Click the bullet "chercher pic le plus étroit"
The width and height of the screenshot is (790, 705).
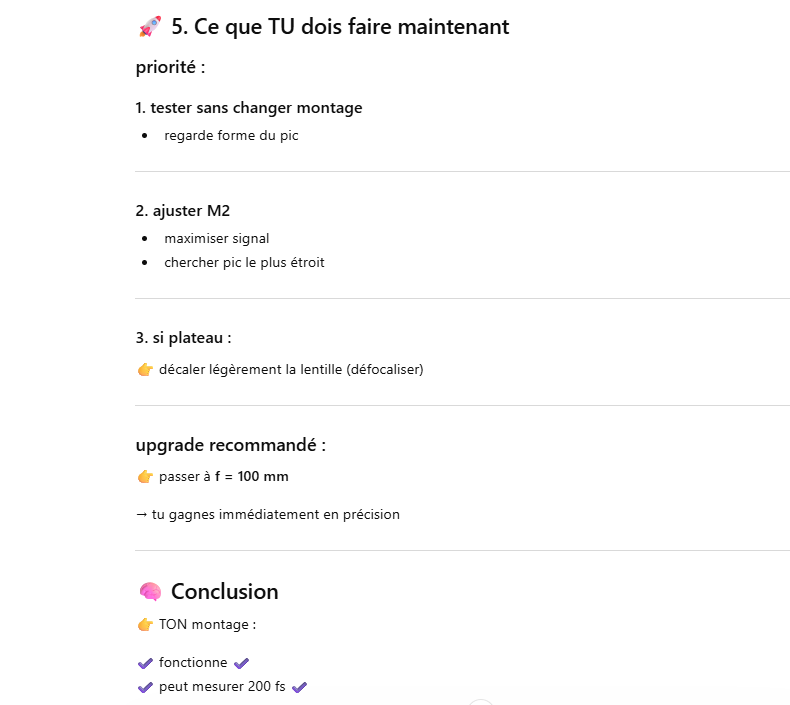pyautogui.click(x=244, y=263)
